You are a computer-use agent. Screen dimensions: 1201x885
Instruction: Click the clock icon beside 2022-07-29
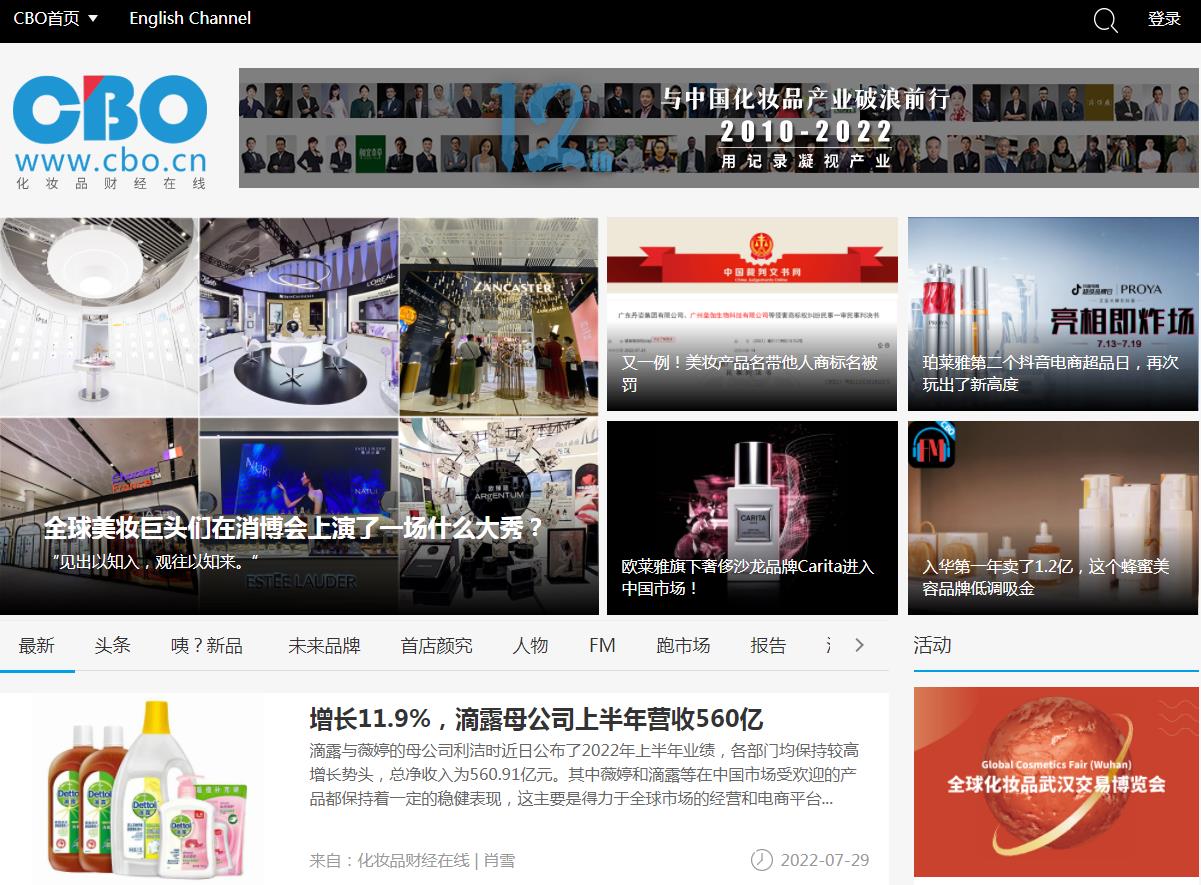(x=762, y=860)
